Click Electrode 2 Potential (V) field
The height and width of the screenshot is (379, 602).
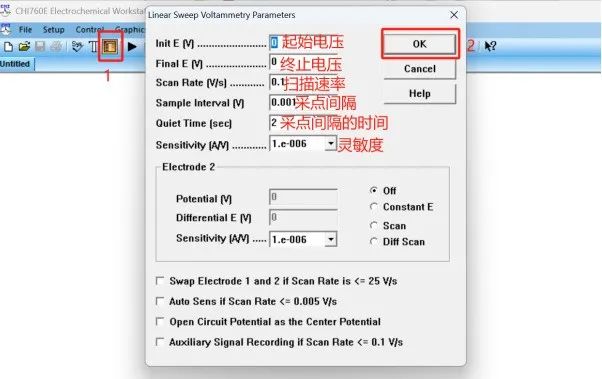point(303,197)
